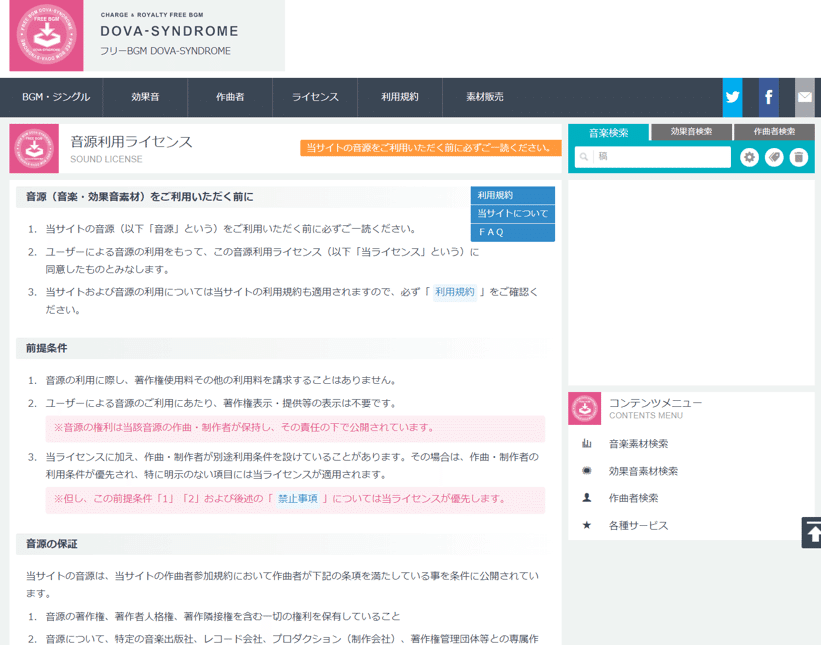Open 作曲者 in navigation bar
821x645 pixels.
[x=230, y=97]
